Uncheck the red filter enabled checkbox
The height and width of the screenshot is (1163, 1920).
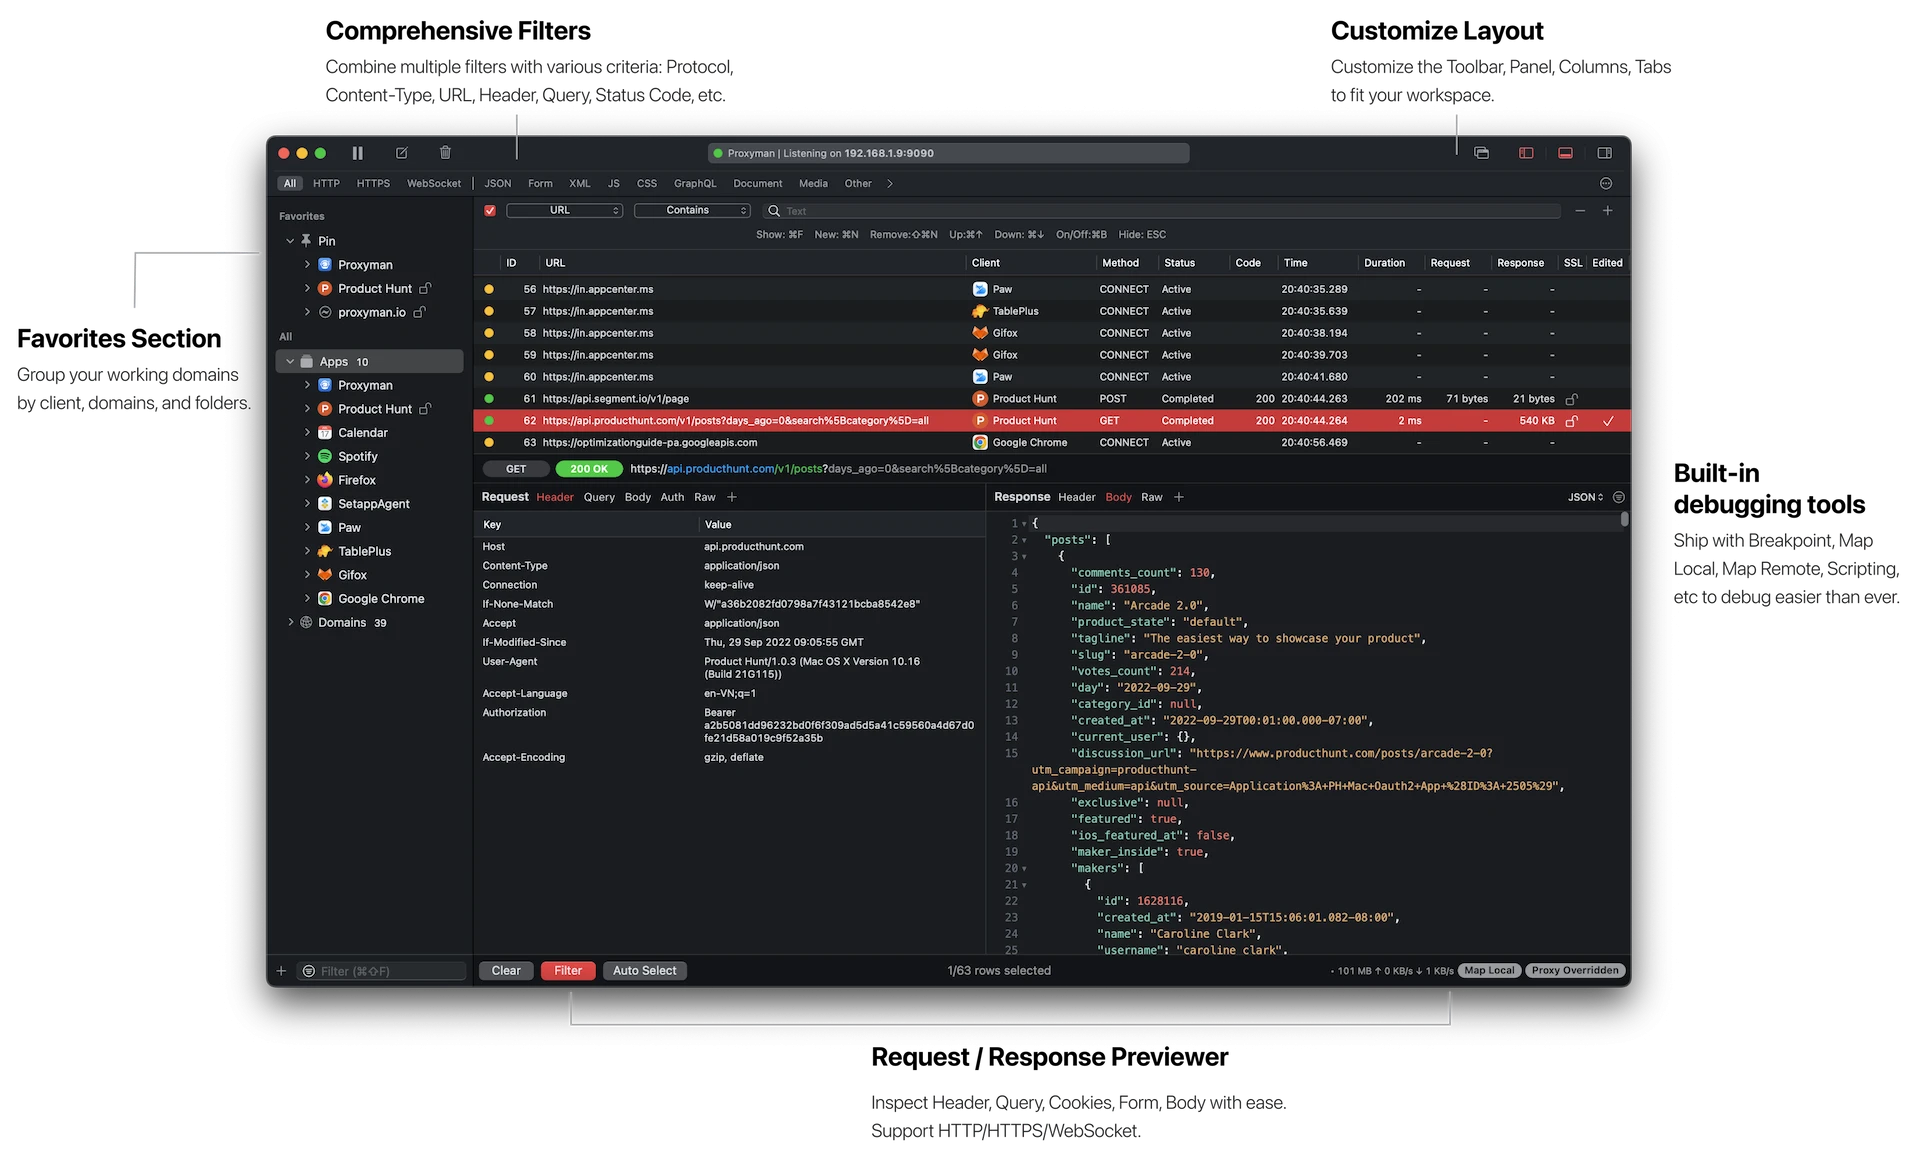(x=490, y=211)
